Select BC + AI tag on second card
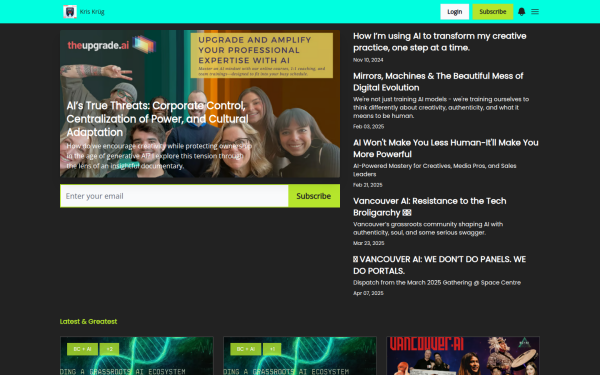 [246, 349]
